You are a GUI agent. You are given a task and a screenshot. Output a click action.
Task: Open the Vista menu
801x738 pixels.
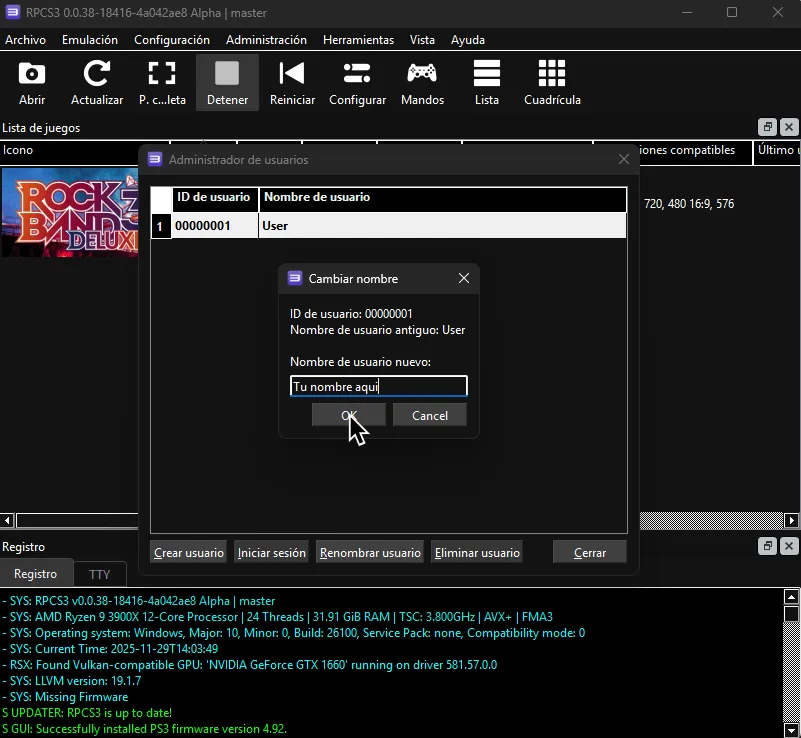(x=422, y=40)
